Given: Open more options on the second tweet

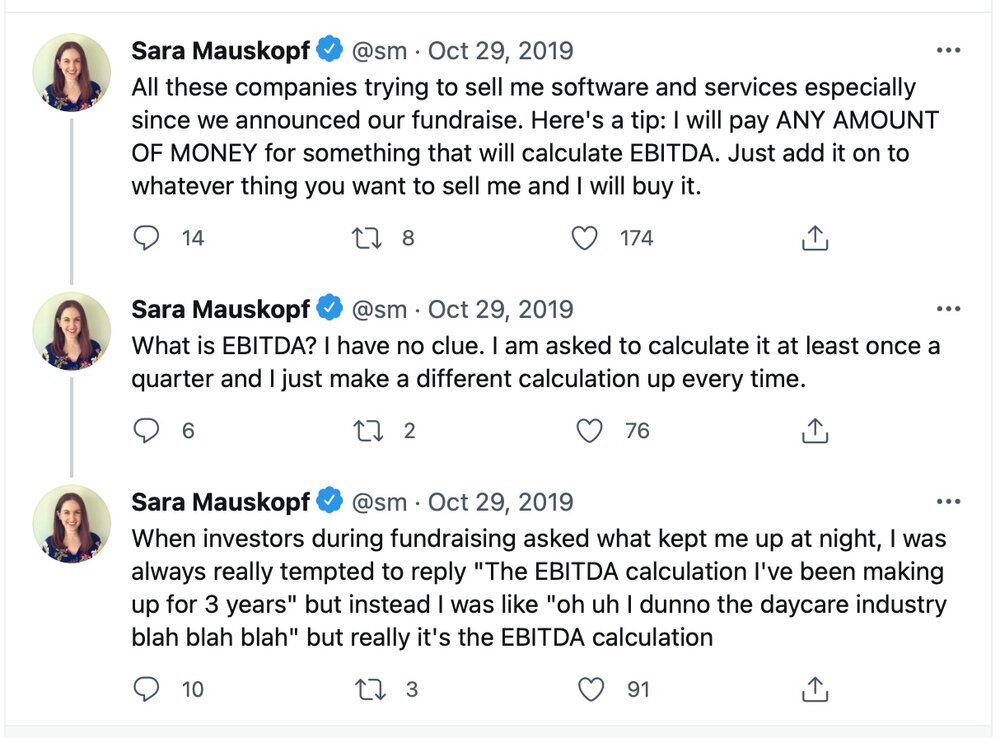Looking at the screenshot, I should [x=948, y=309].
